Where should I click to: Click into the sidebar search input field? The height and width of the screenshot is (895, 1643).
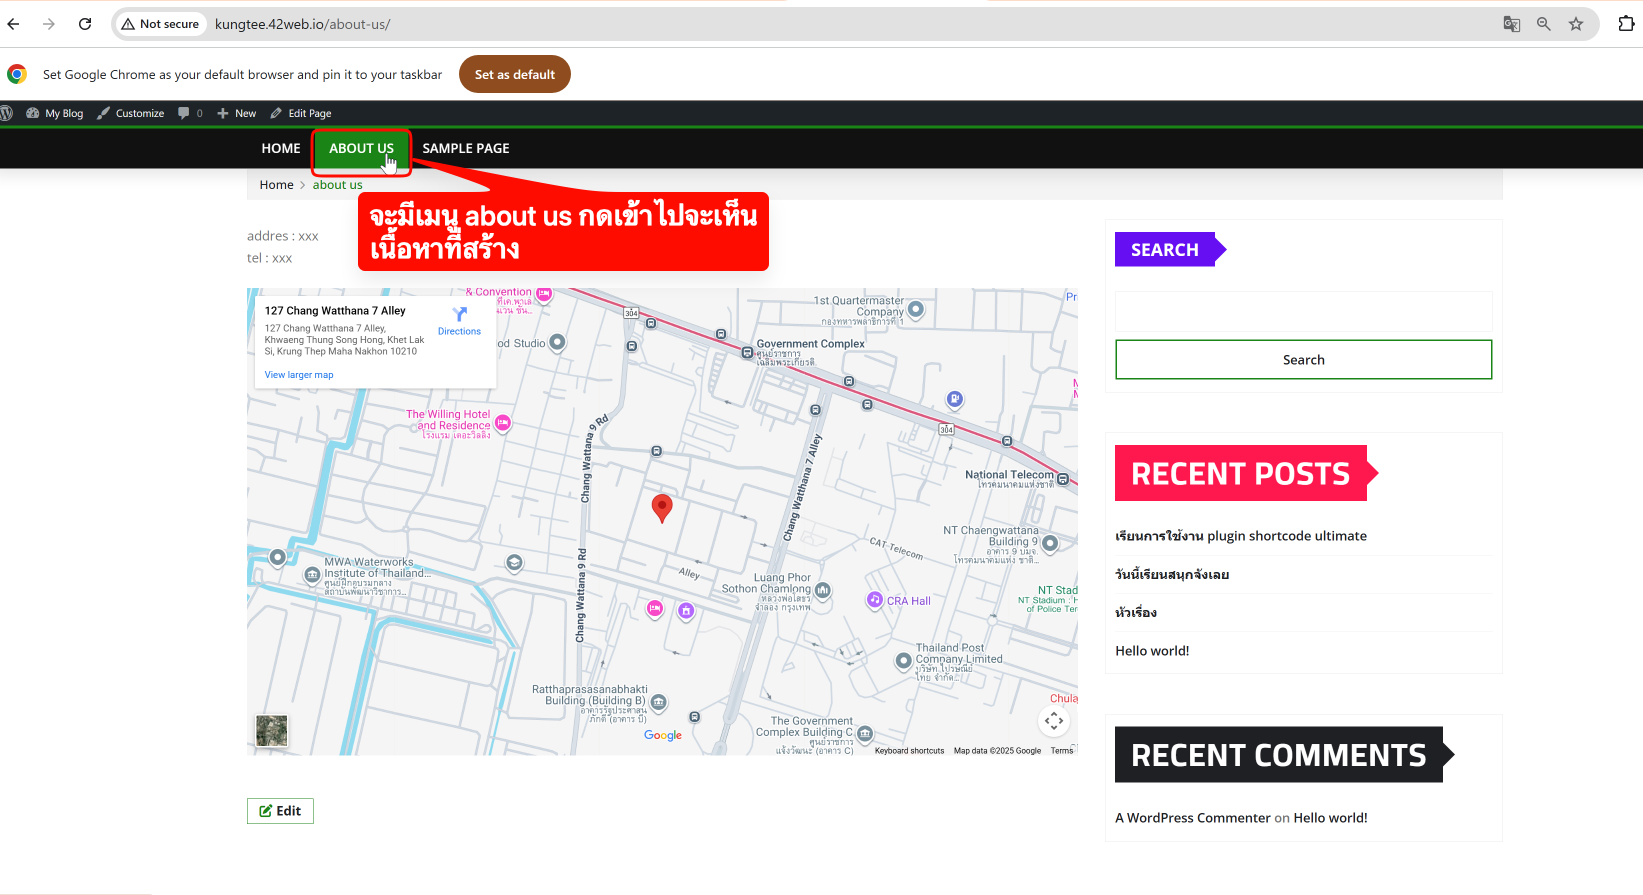click(1303, 312)
